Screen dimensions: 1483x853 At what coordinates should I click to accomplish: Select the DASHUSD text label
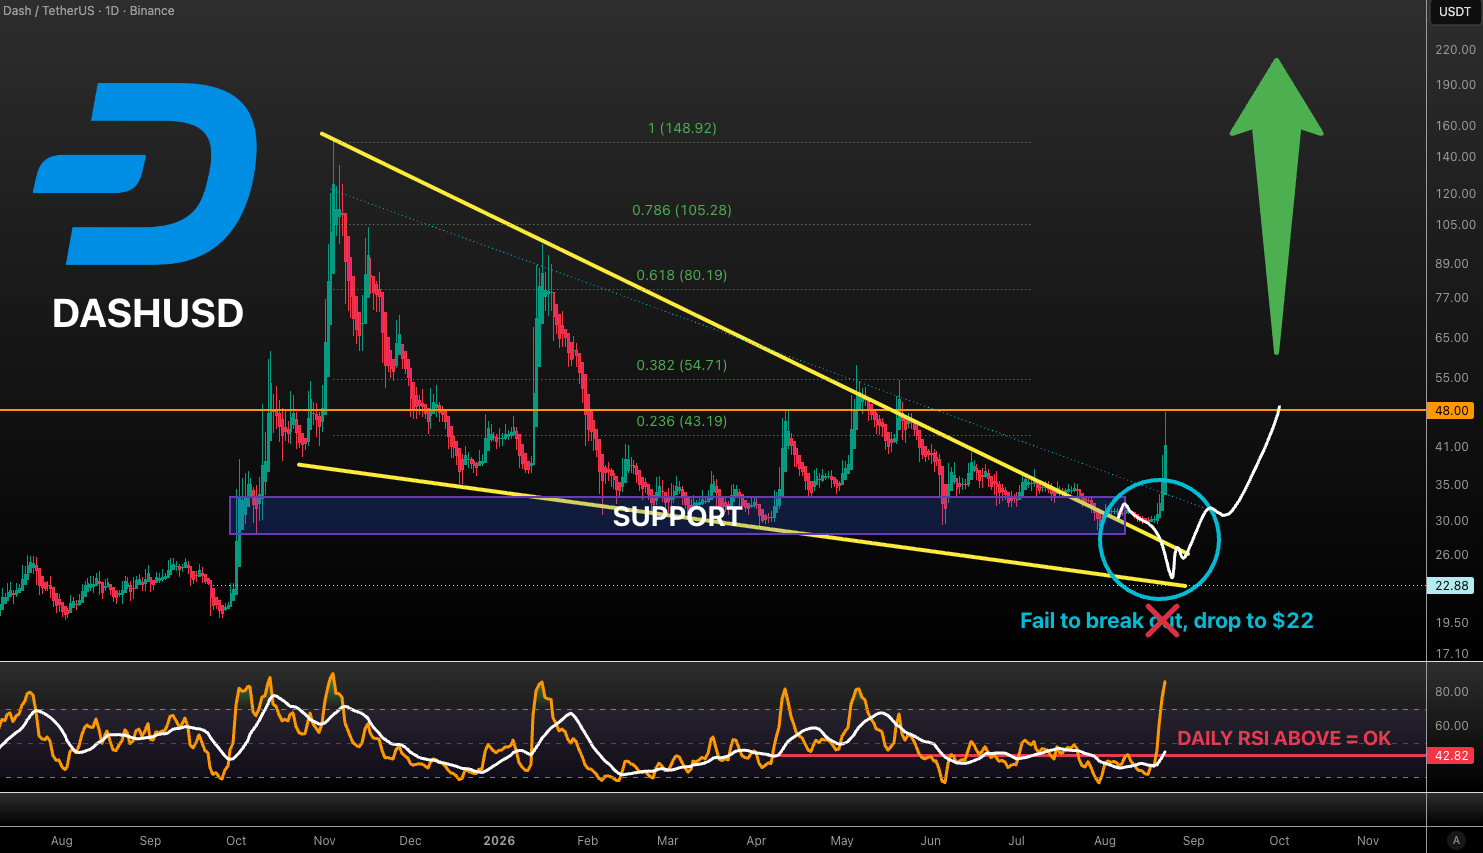click(148, 314)
